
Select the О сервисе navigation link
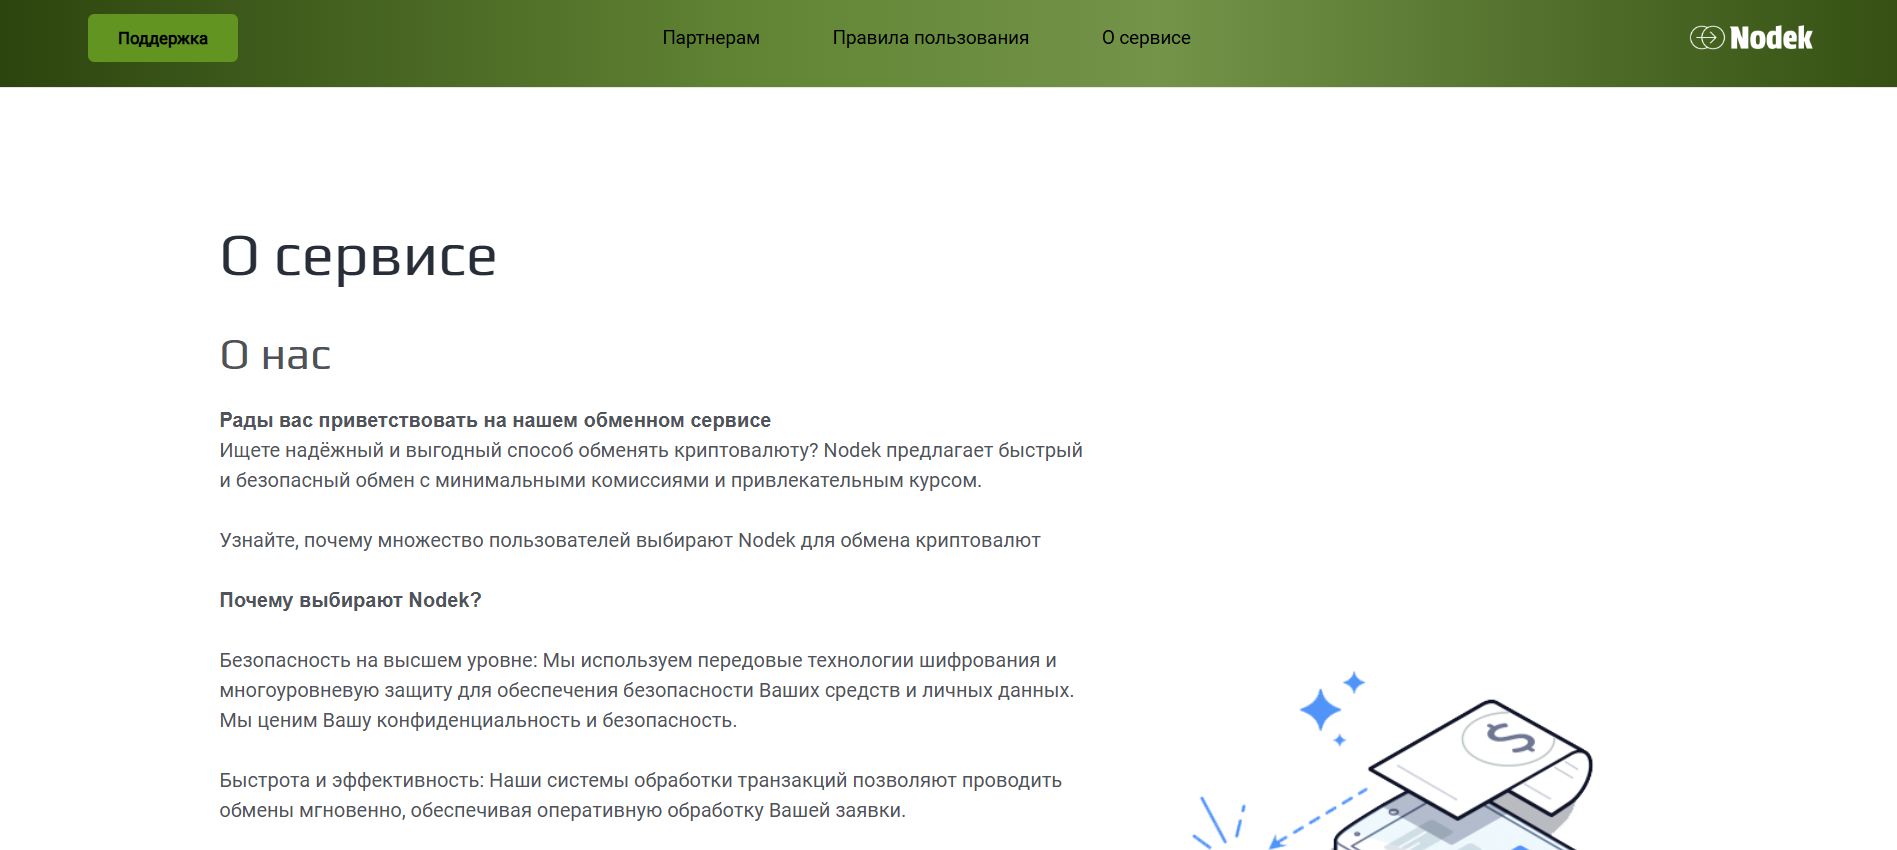(1146, 38)
